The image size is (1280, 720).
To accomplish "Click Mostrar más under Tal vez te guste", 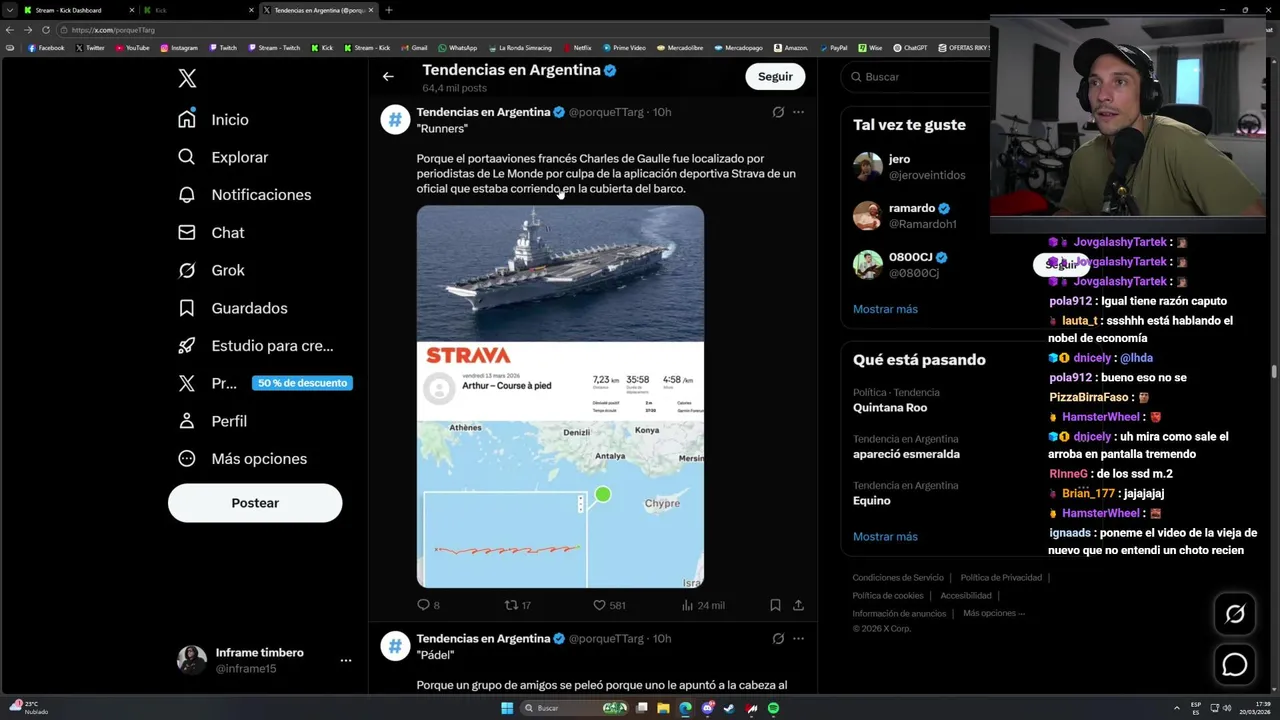I will click(885, 309).
